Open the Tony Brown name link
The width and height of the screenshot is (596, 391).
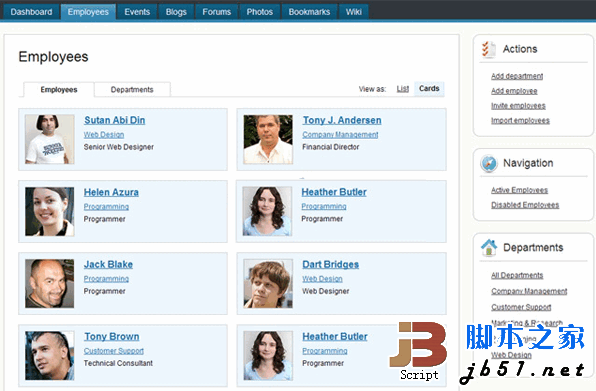tap(111, 337)
